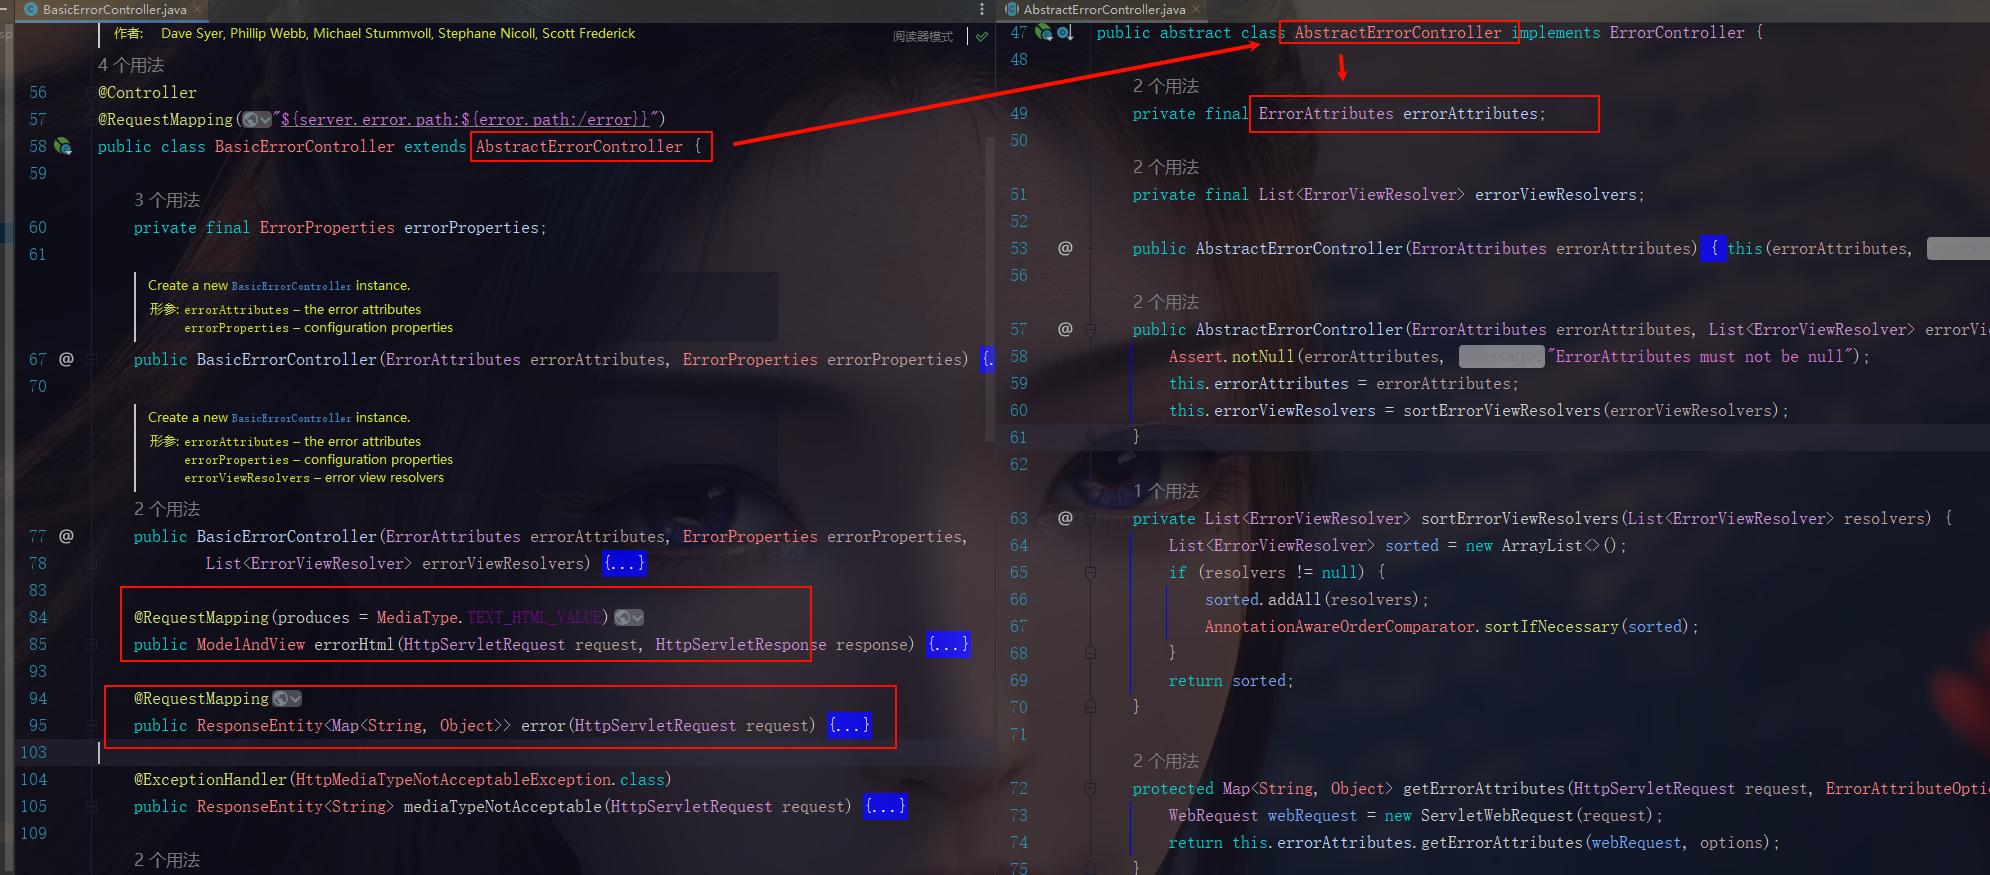Viewport: 1990px width, 875px height.
Task: Open URL mapping globe dropdown on line 94
Action: (x=287, y=699)
